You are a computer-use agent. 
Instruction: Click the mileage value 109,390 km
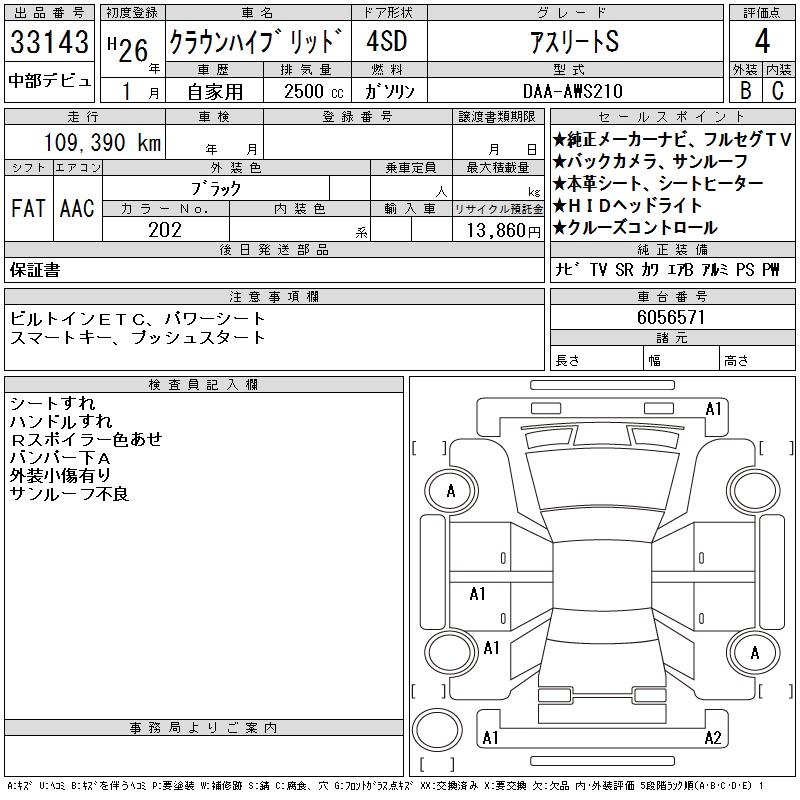point(101,143)
